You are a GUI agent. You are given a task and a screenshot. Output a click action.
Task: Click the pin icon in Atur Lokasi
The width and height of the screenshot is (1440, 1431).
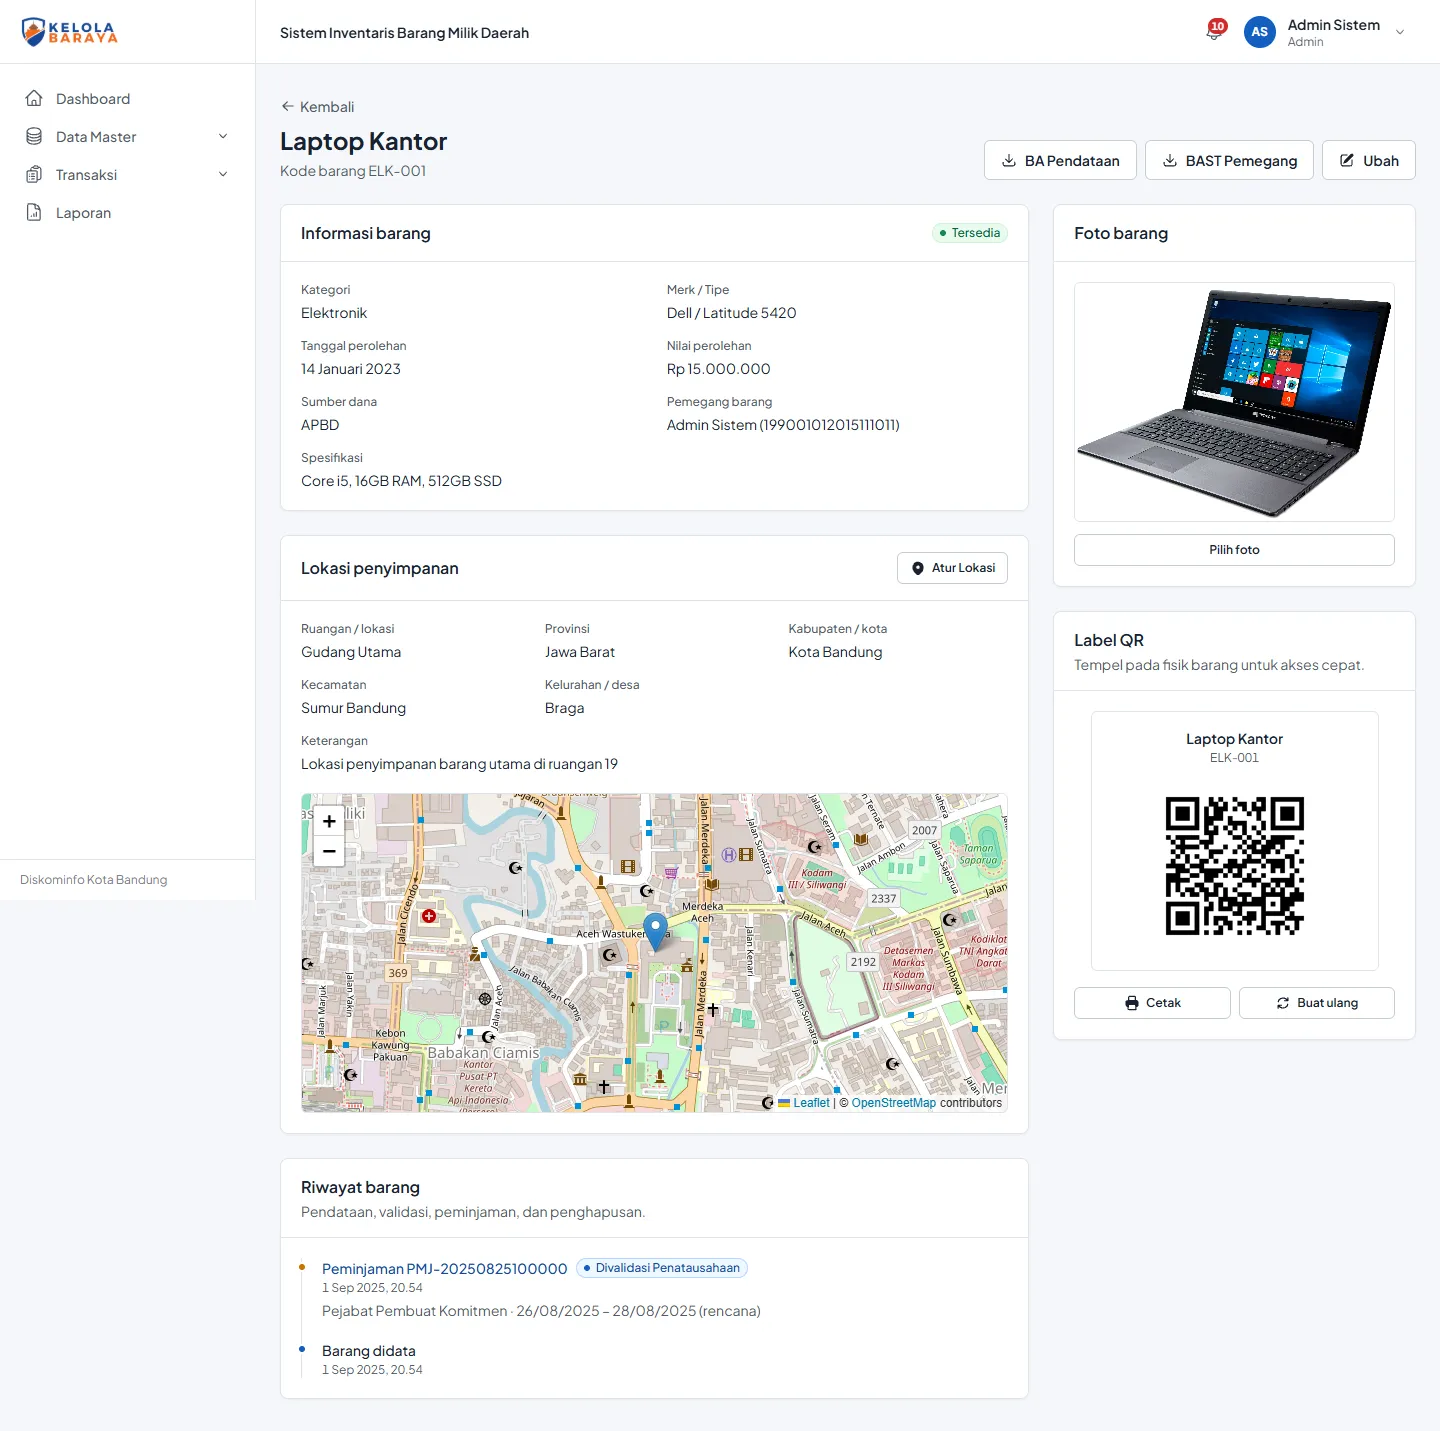[918, 568]
